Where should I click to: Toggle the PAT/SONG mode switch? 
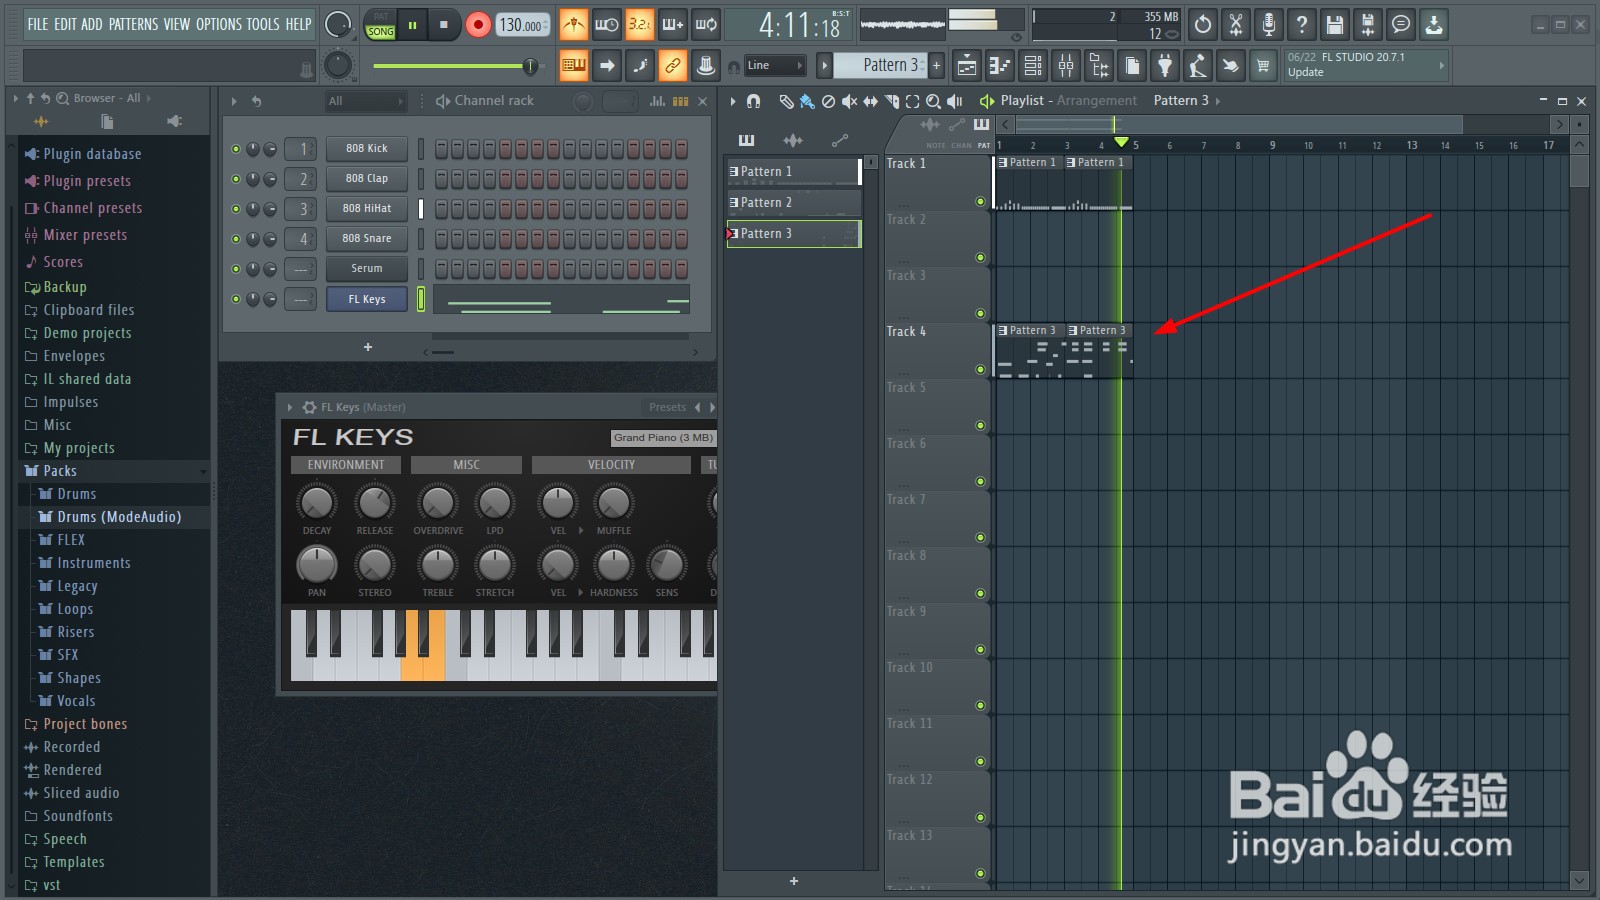380,24
